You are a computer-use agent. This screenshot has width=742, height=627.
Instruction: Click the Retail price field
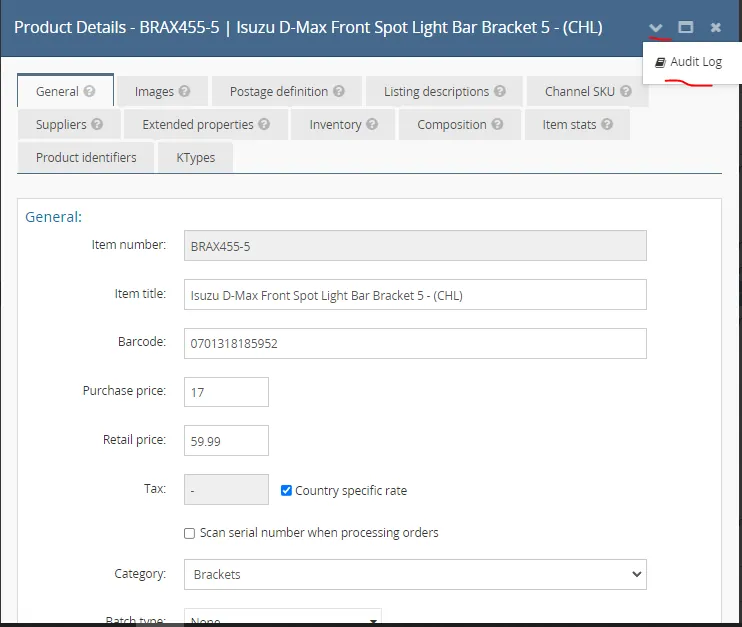pyautogui.click(x=226, y=441)
